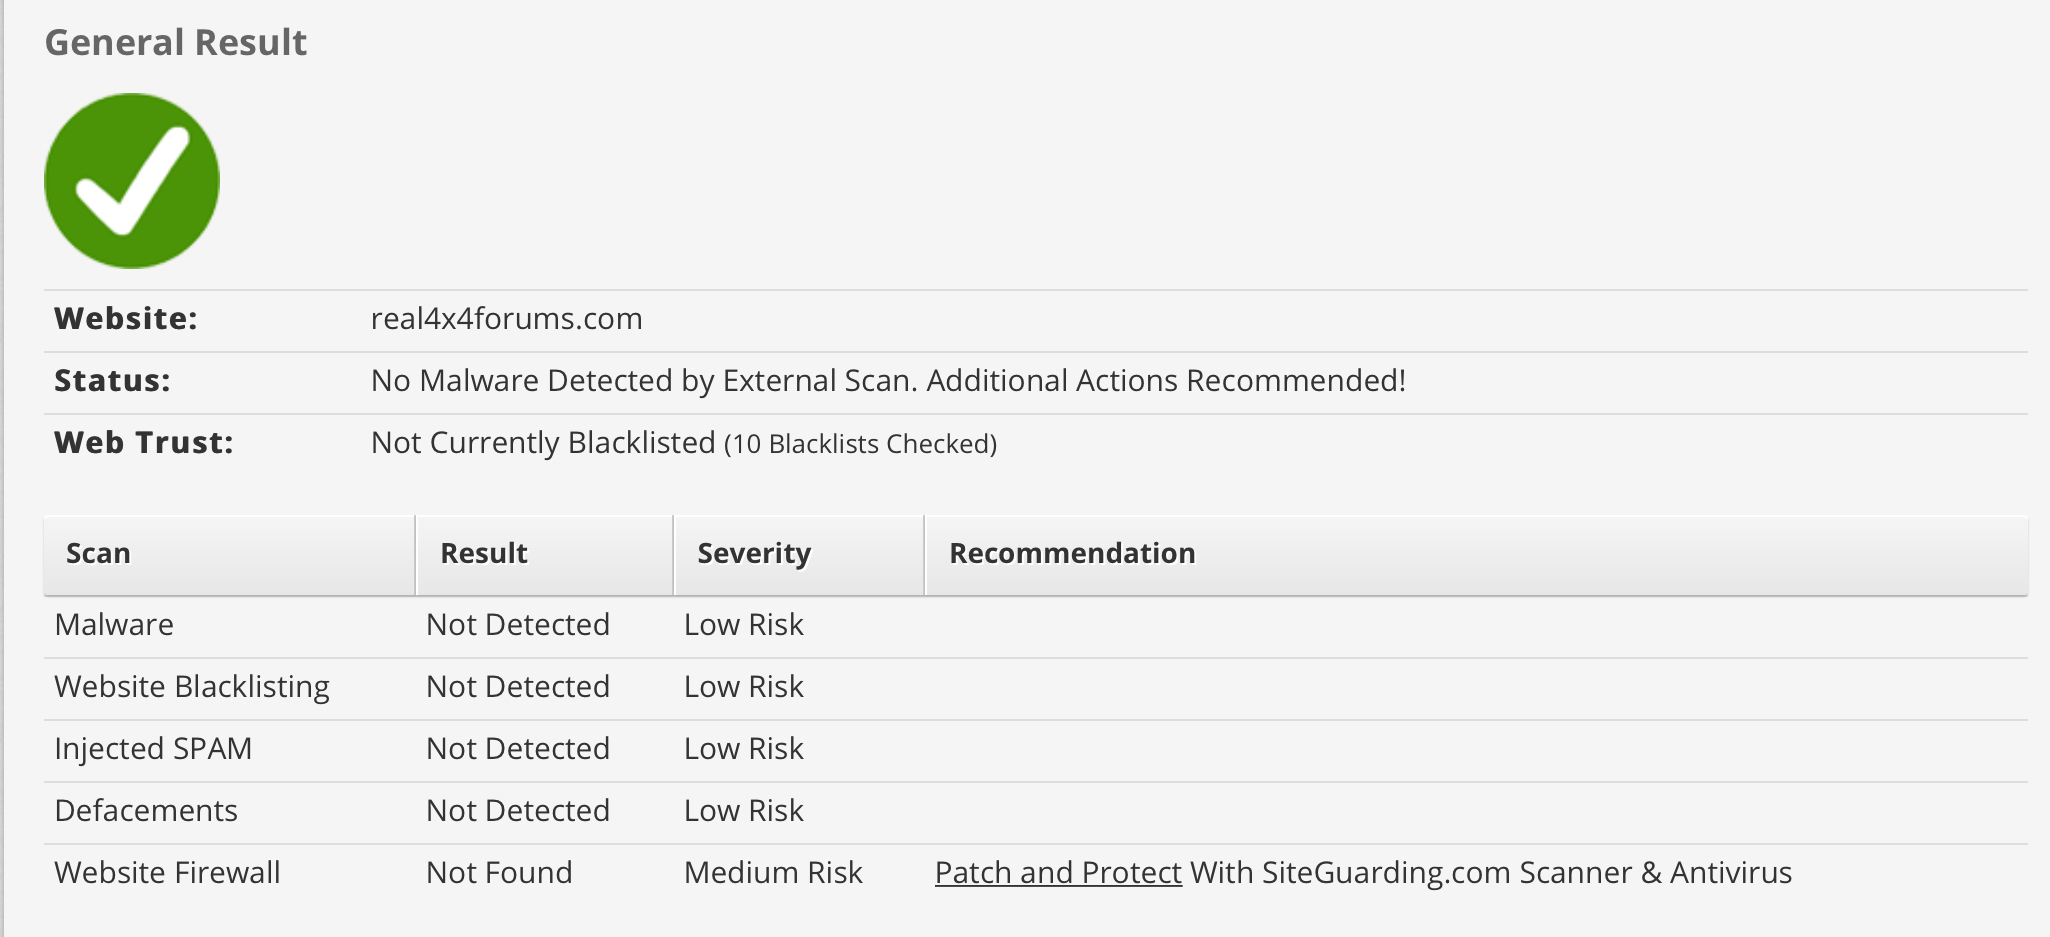Click the Severity column header

(799, 555)
